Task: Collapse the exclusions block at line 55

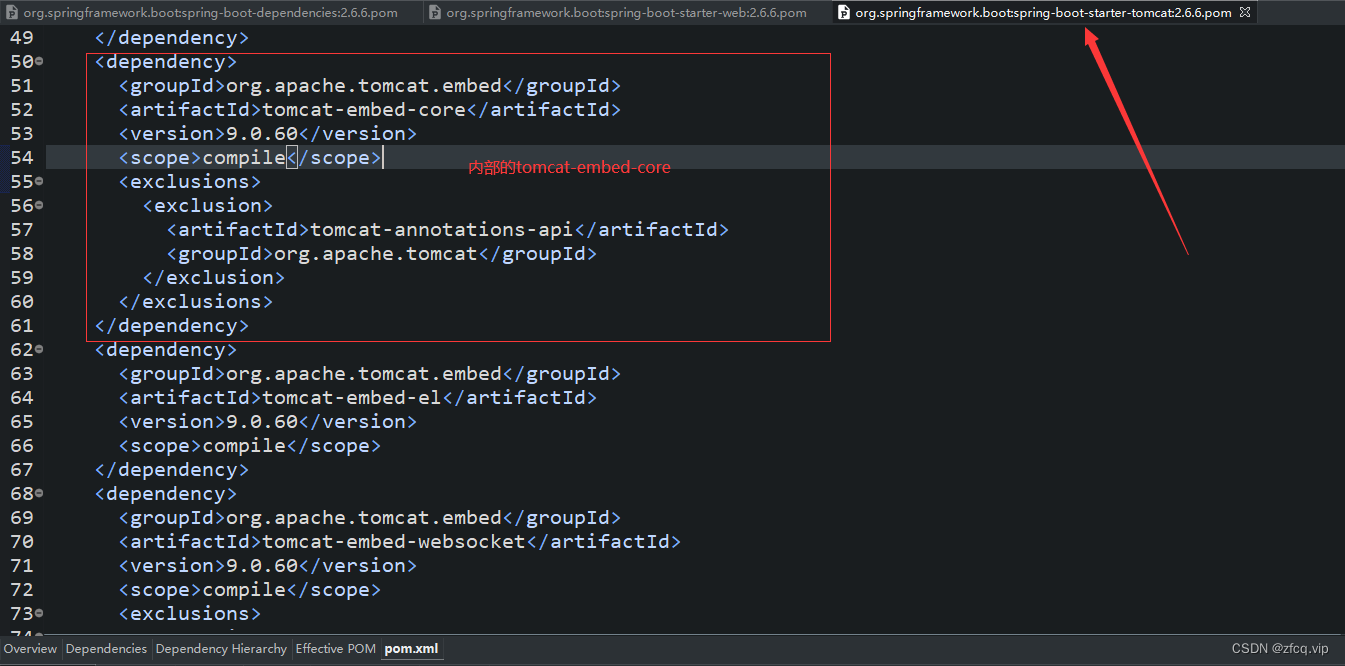Action: click(x=39, y=182)
